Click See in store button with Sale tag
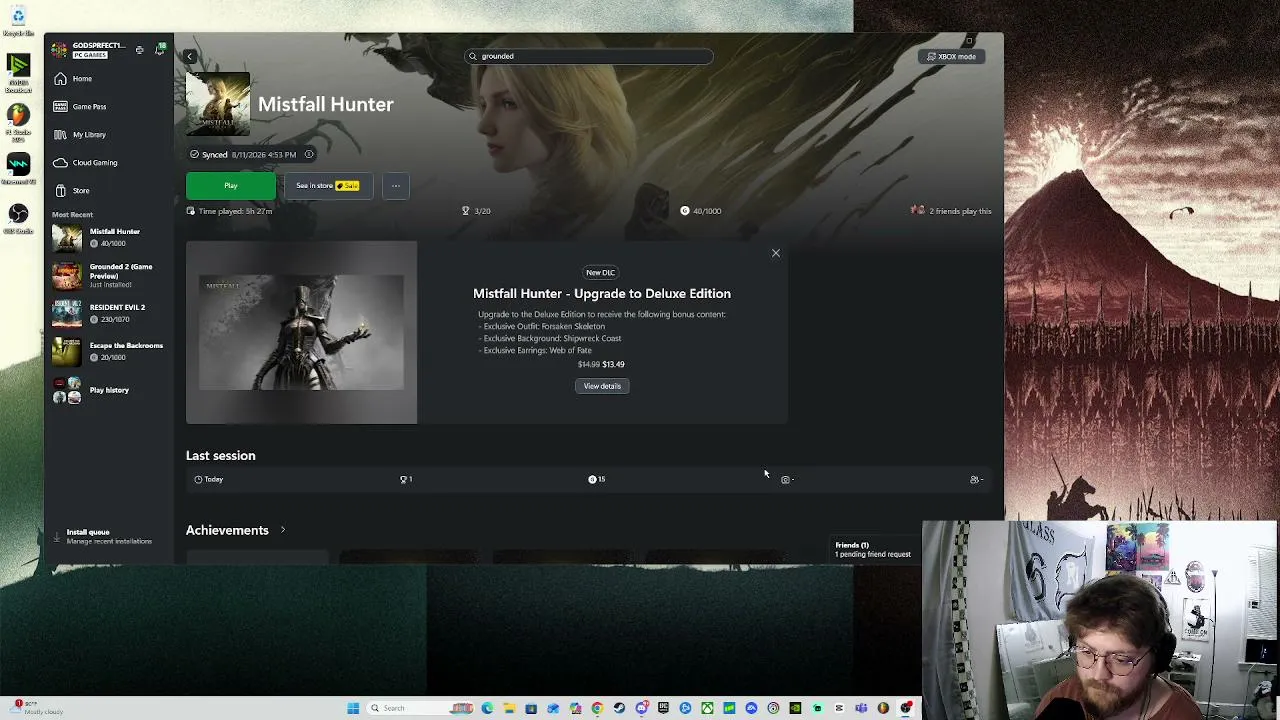The image size is (1280, 720). pyautogui.click(x=327, y=186)
